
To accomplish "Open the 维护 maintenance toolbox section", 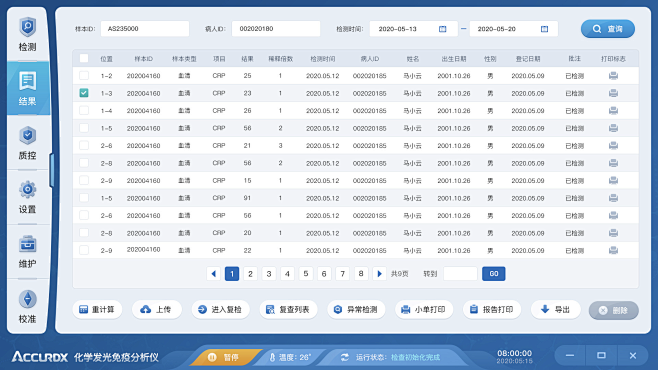I will (x=27, y=252).
